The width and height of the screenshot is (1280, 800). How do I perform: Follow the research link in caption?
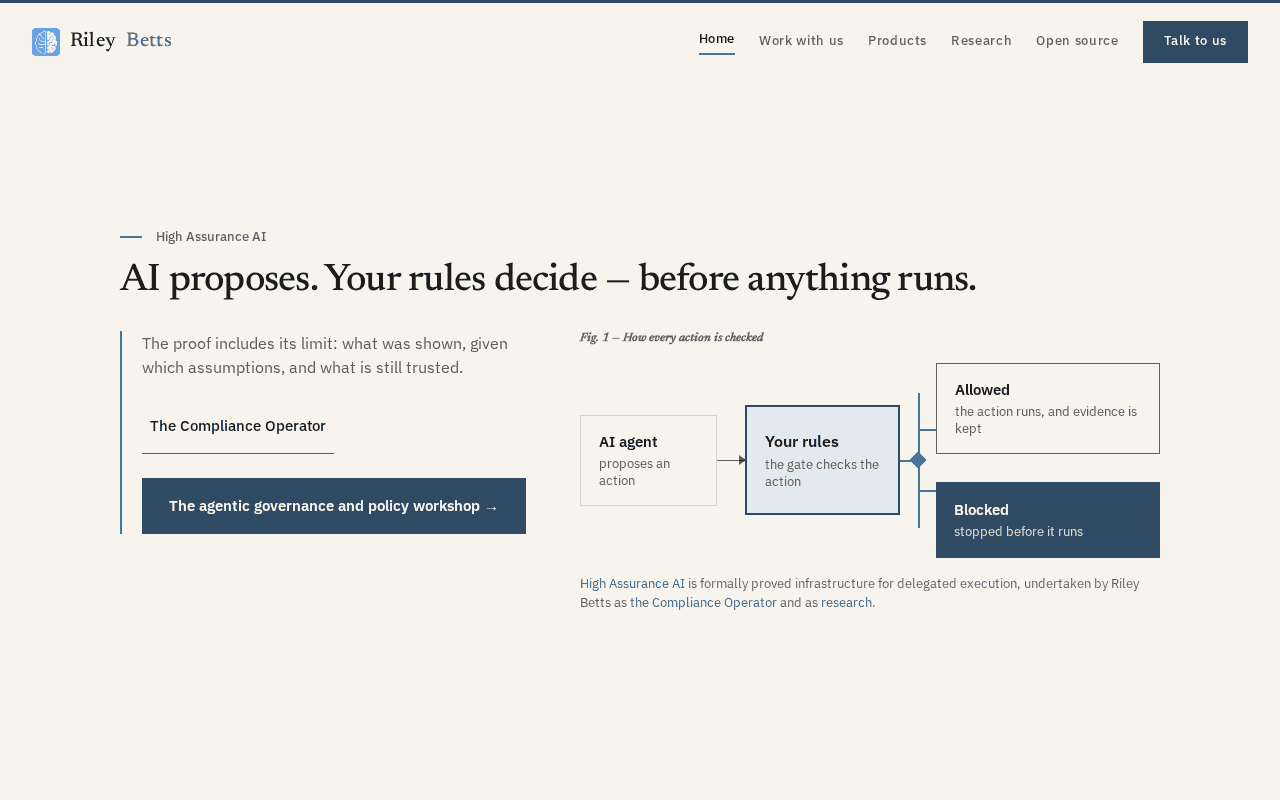[846, 603]
